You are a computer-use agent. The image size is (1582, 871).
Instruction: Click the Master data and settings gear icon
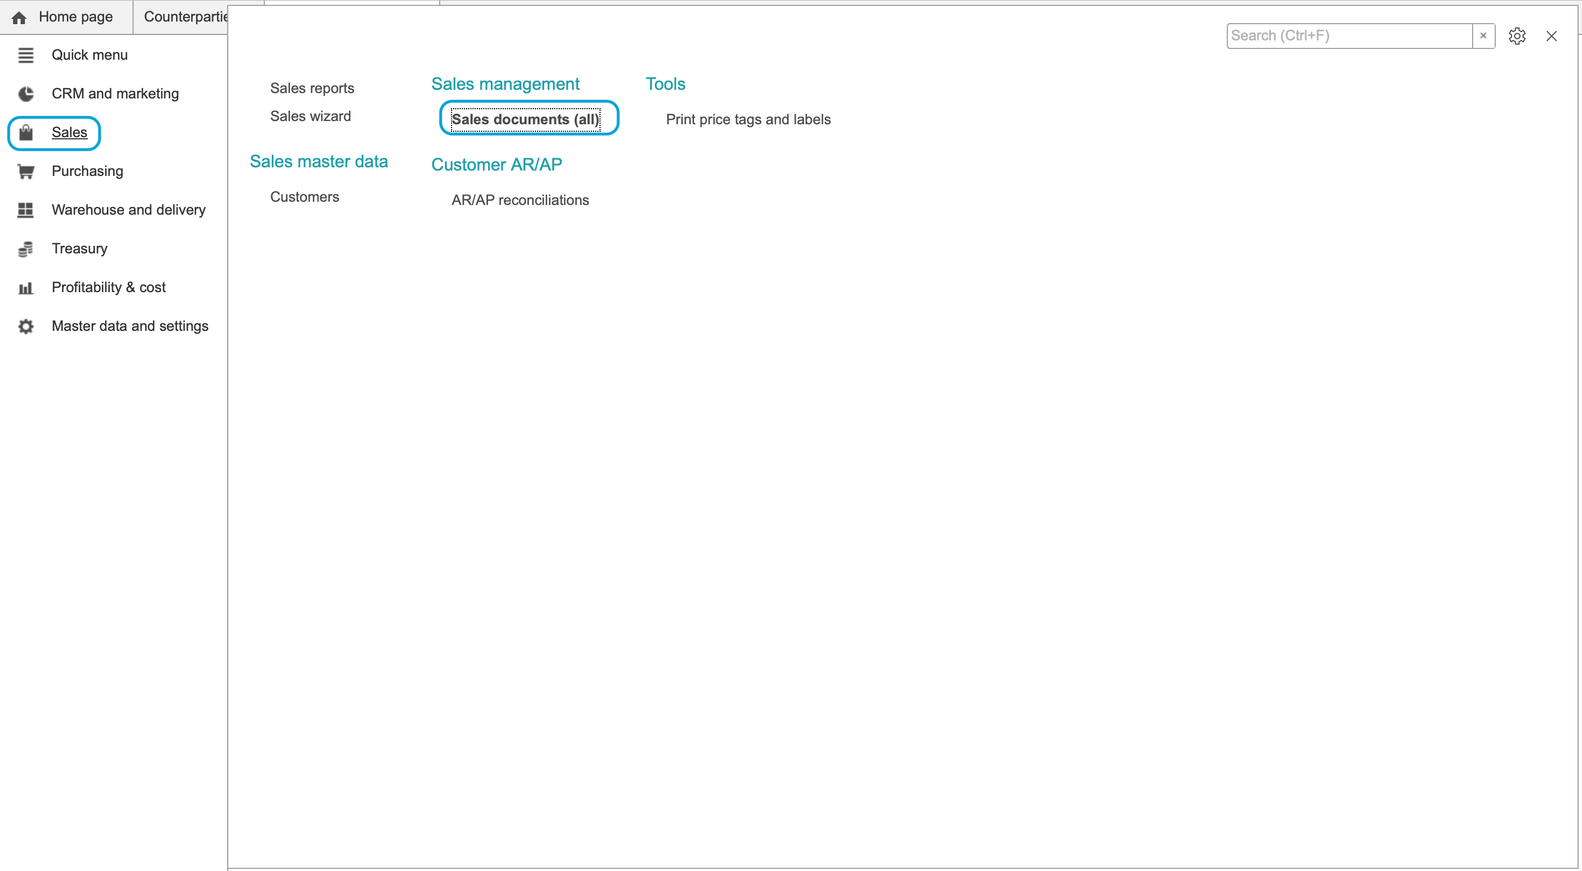(26, 326)
